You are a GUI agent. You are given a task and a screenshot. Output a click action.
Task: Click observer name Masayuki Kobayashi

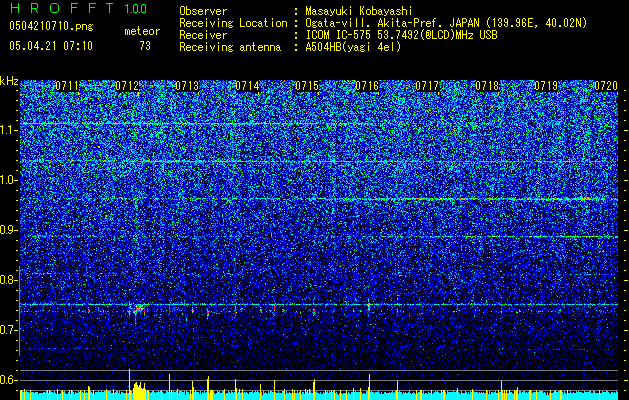click(359, 11)
